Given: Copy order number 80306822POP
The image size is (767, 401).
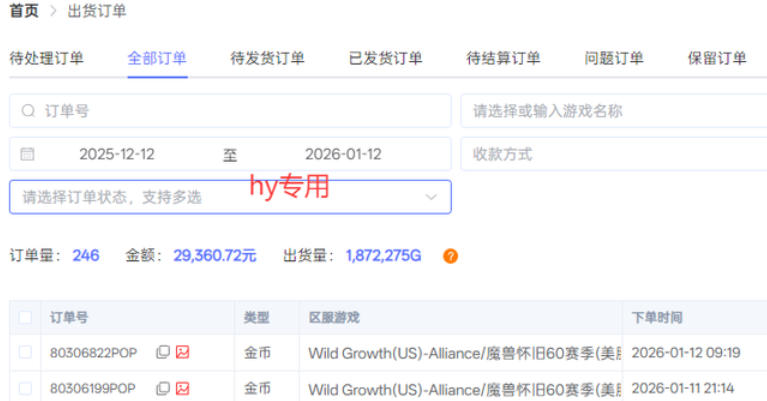Looking at the screenshot, I should tap(163, 352).
